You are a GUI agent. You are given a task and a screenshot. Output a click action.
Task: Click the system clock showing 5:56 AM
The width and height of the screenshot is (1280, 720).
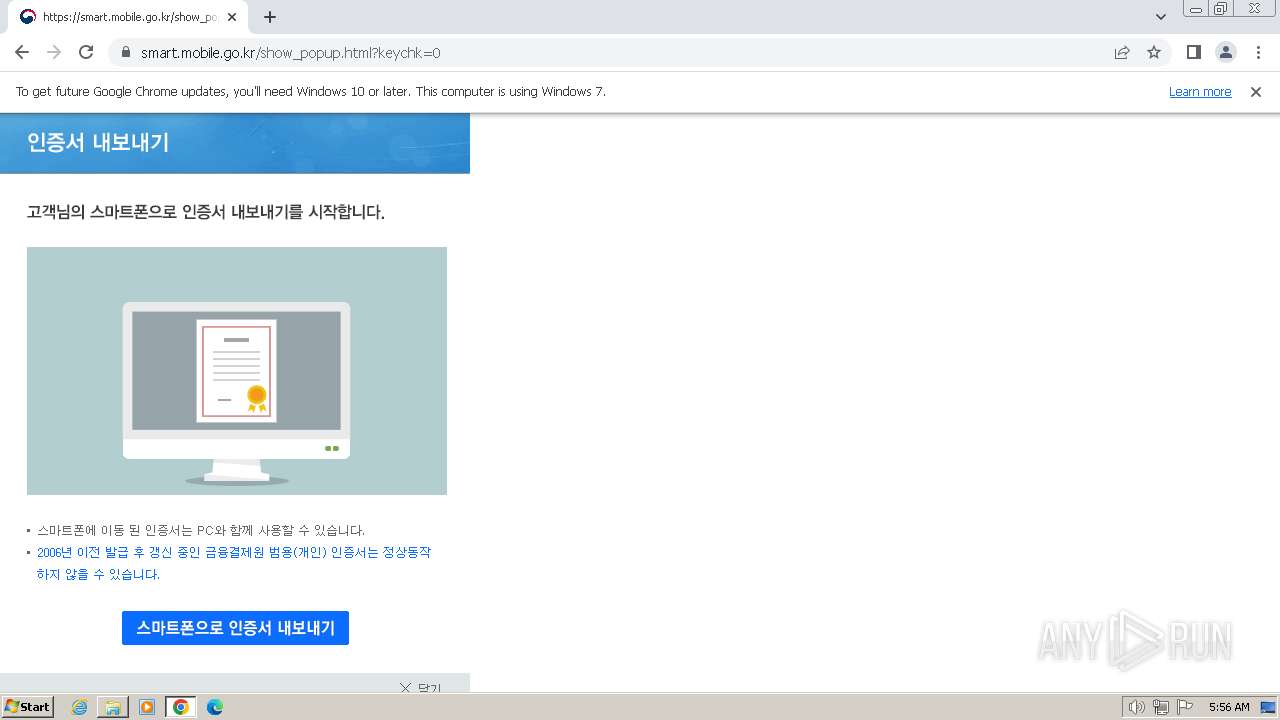[x=1229, y=707]
